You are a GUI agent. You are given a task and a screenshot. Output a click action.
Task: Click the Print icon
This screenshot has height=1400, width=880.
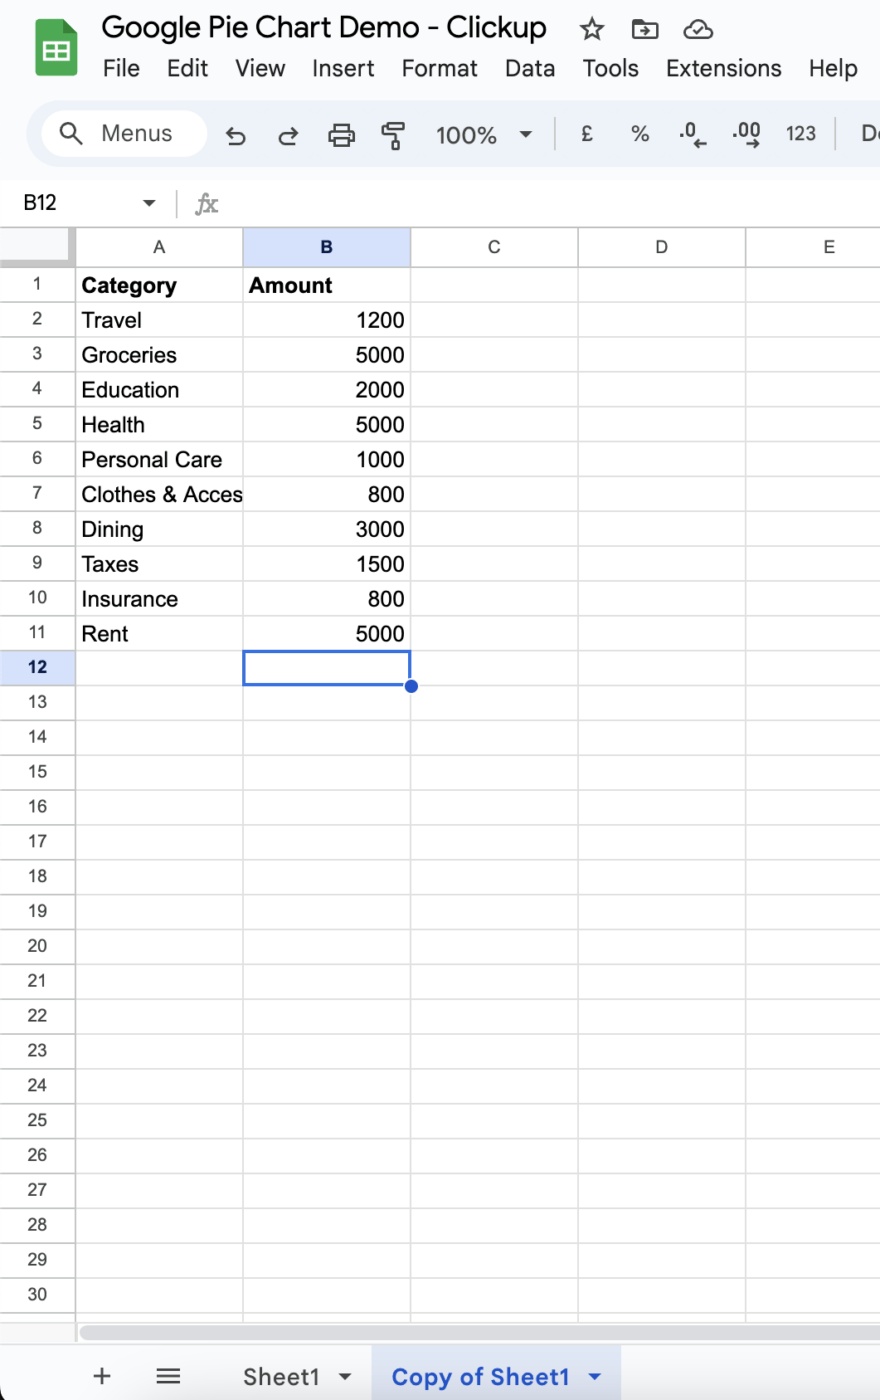[x=342, y=134]
